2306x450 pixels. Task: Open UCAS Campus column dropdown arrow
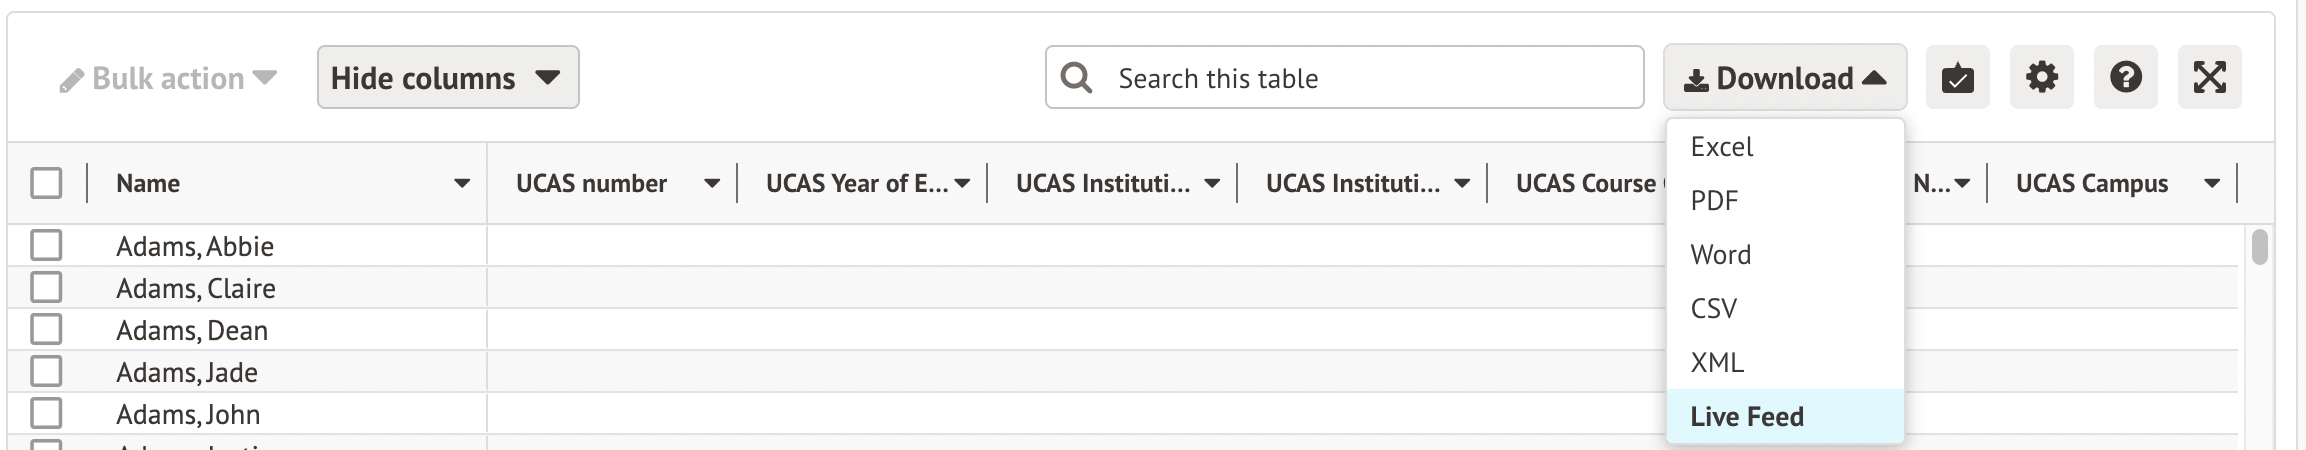pos(2212,183)
